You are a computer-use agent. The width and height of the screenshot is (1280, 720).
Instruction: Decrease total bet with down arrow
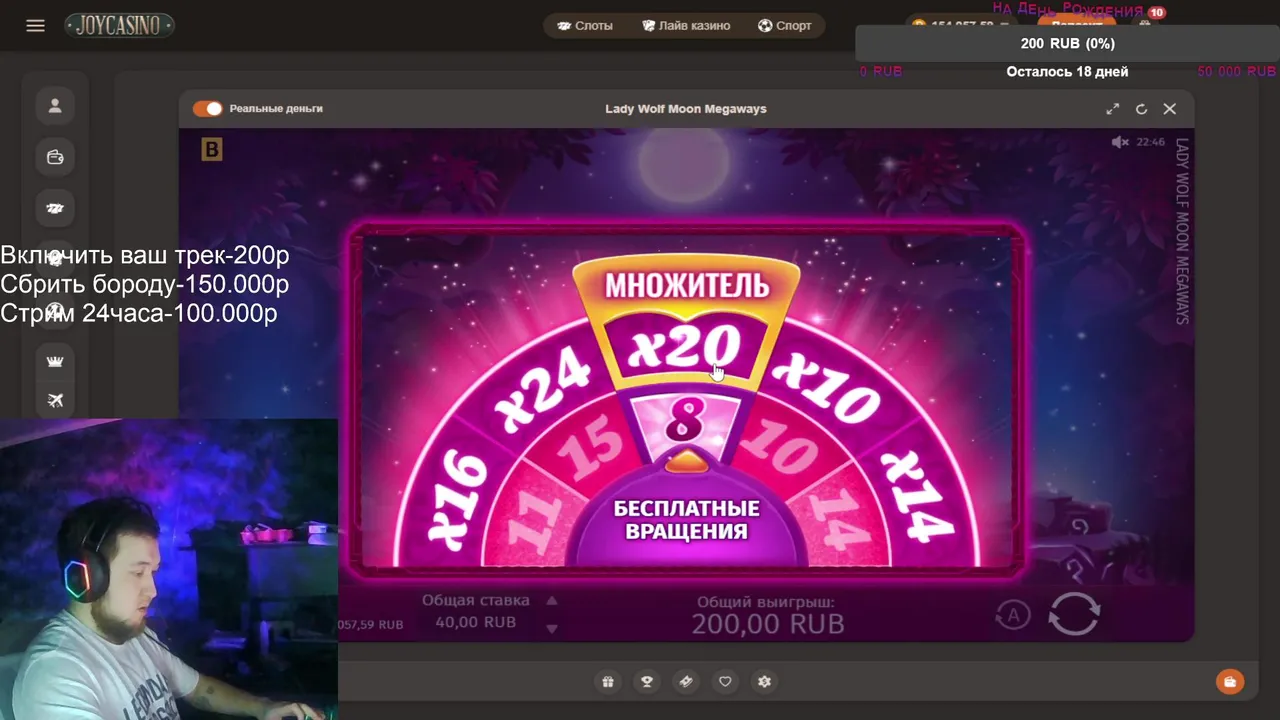(551, 628)
